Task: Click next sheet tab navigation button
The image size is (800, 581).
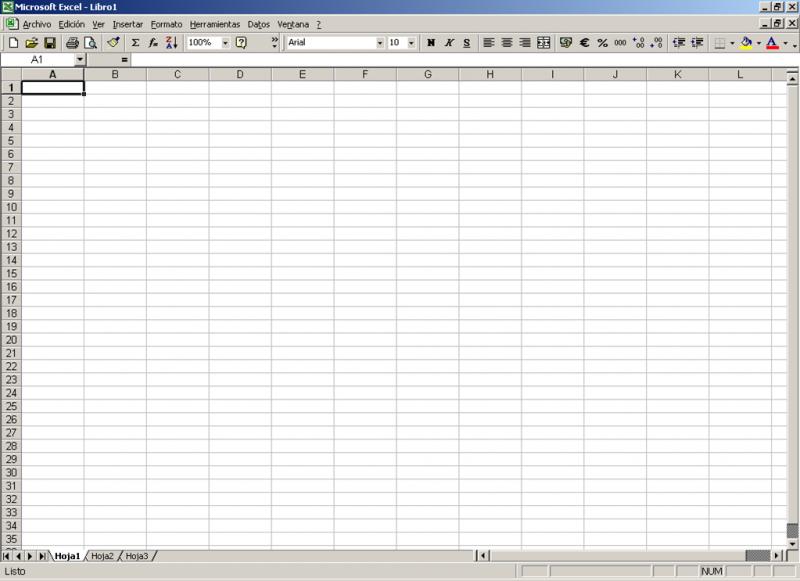Action: coord(30,556)
